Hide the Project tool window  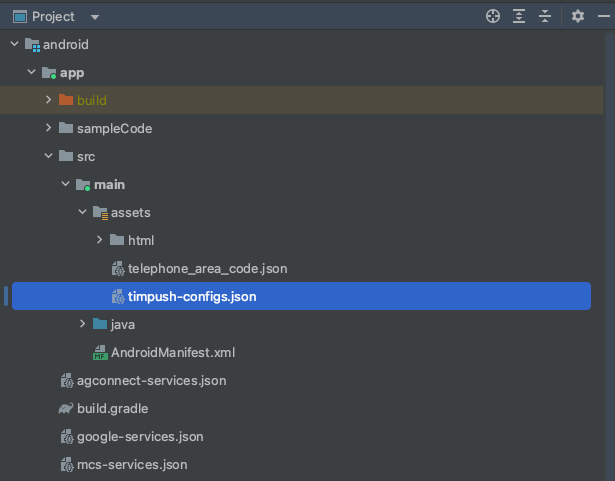[603, 16]
